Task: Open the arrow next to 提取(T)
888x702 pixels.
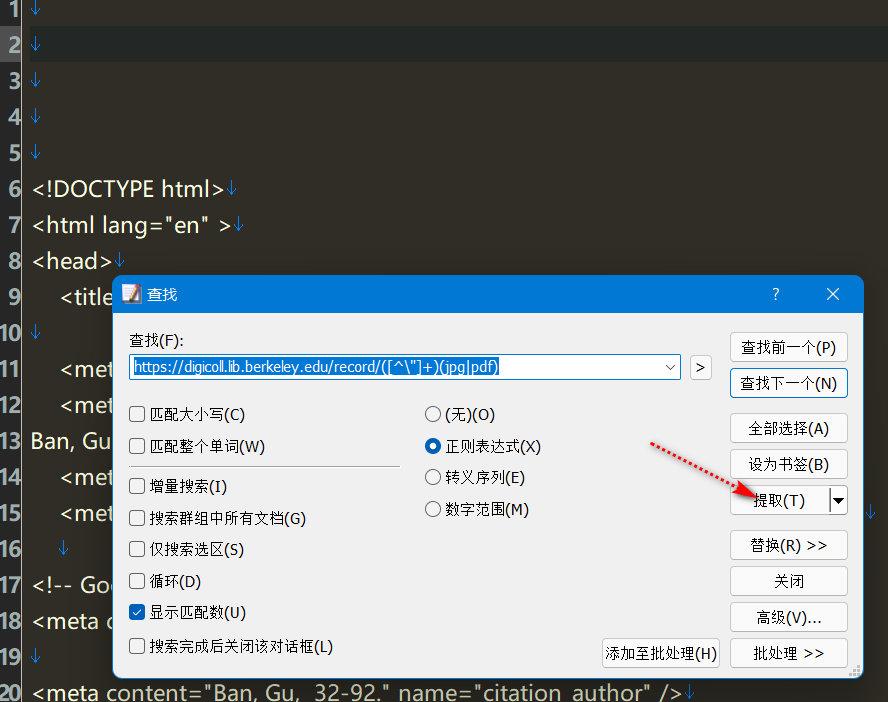Action: (838, 500)
